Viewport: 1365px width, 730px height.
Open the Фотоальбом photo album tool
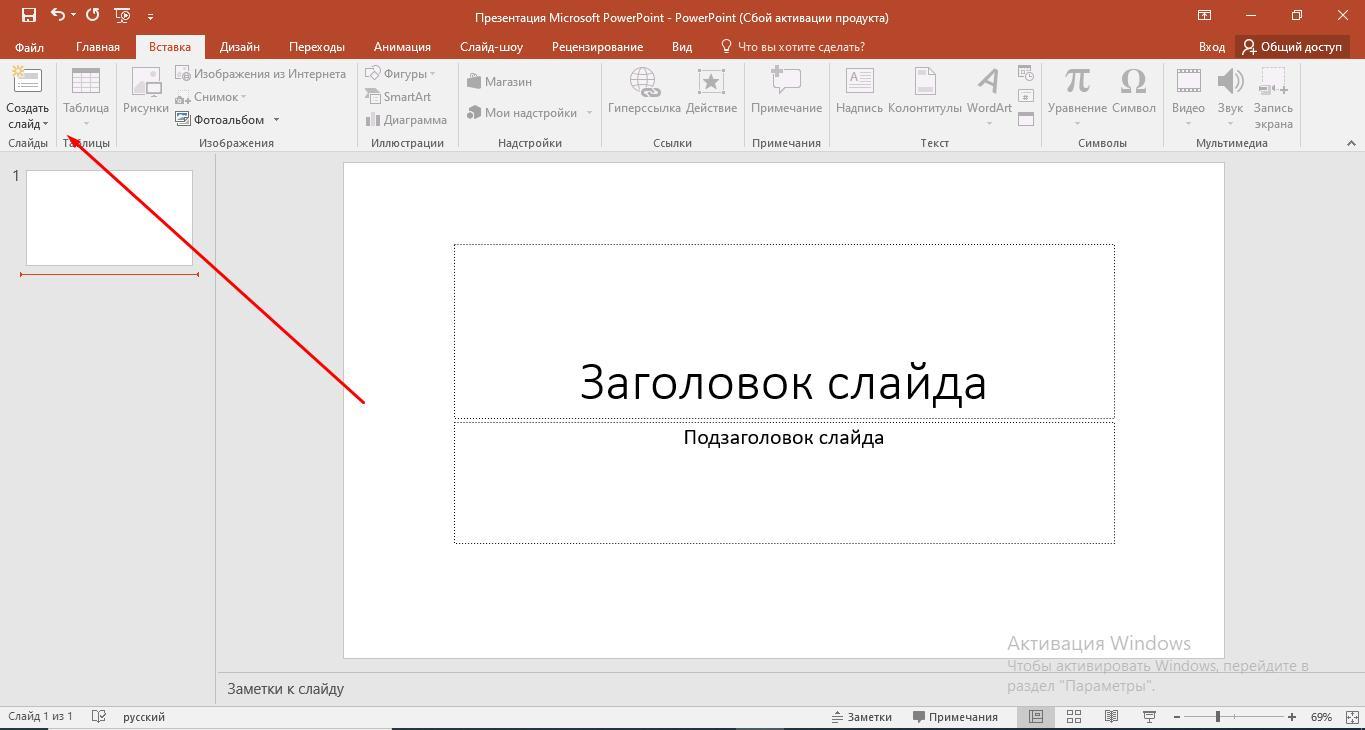(220, 119)
